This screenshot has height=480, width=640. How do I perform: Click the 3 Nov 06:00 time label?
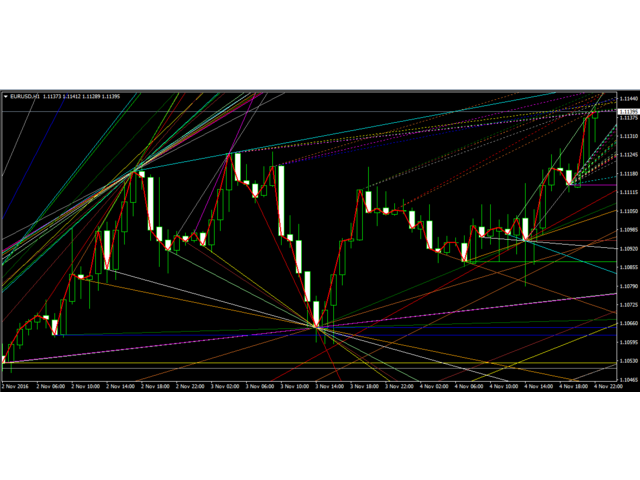point(260,386)
